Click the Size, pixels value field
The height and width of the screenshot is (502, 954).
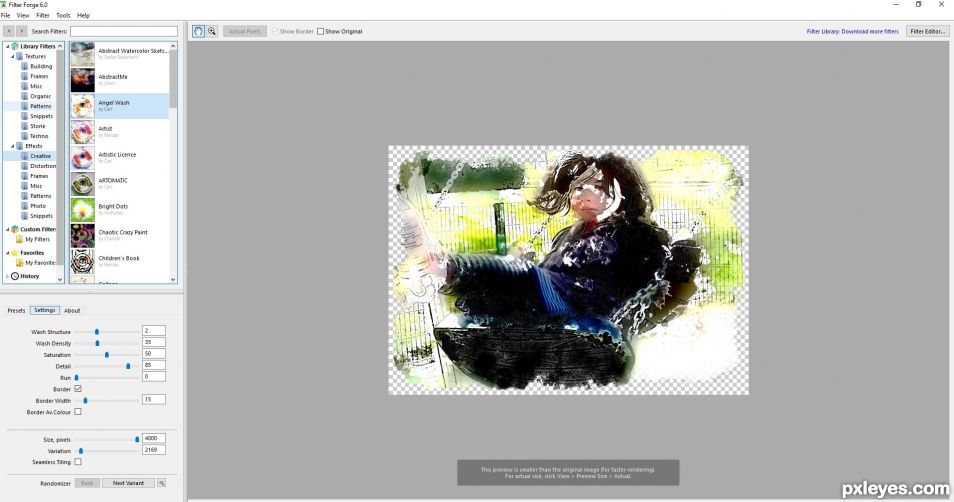[x=154, y=438]
